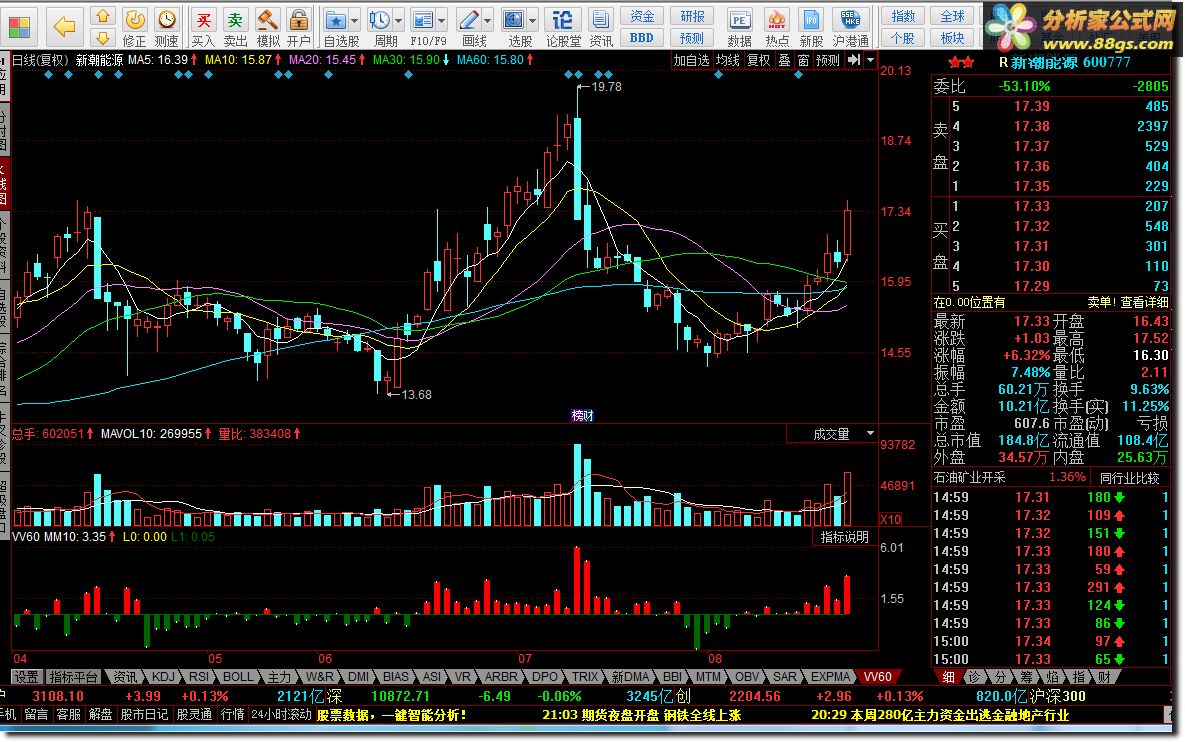Expand the F10/F9 dropdown arrow

coord(442,20)
